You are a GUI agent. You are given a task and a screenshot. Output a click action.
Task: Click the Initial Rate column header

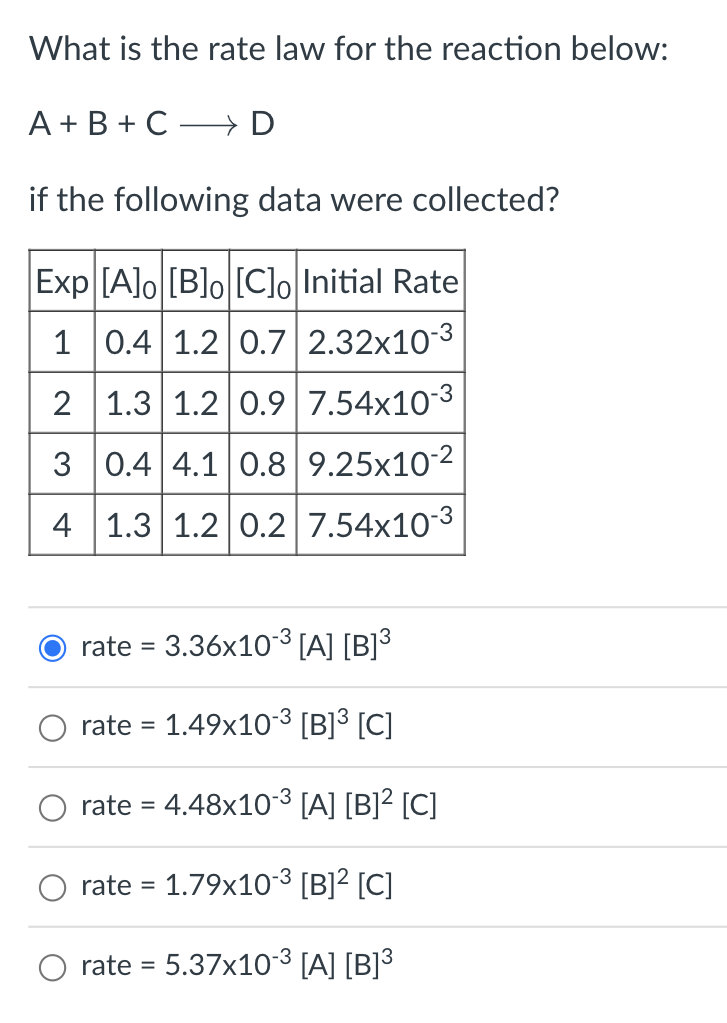380,281
